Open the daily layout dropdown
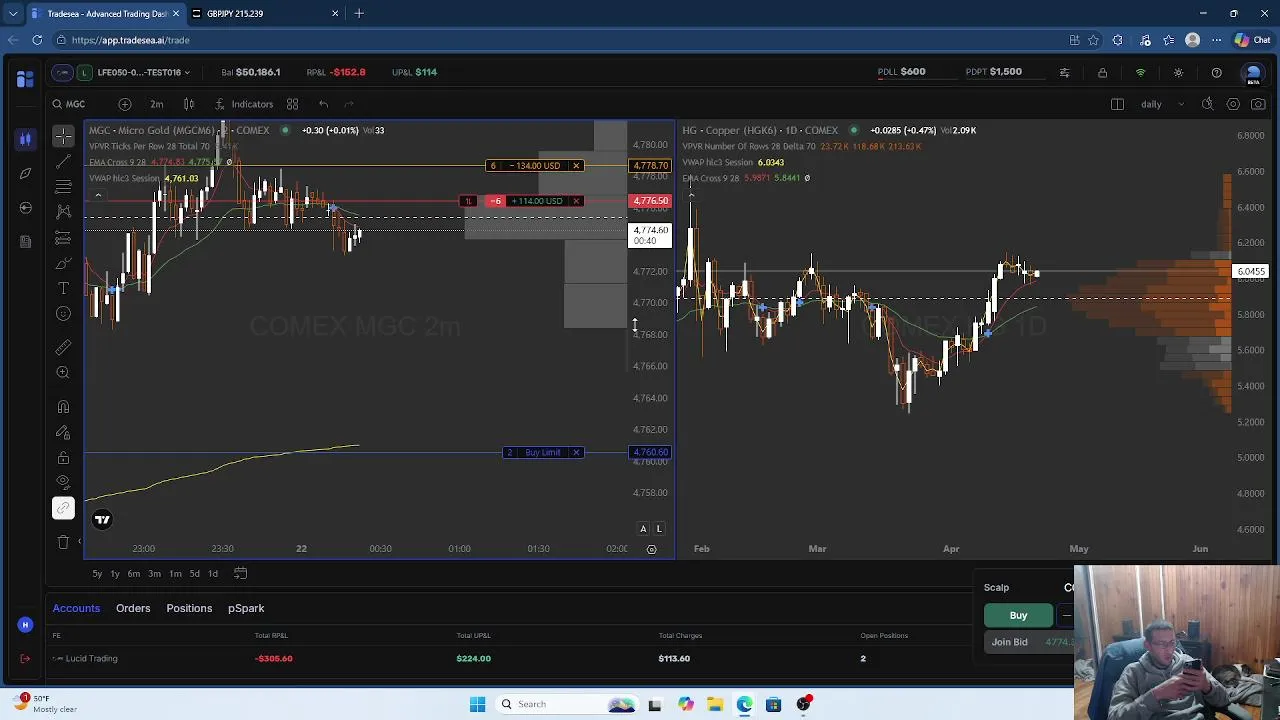Screen dimensions: 1280x720 1164,104
